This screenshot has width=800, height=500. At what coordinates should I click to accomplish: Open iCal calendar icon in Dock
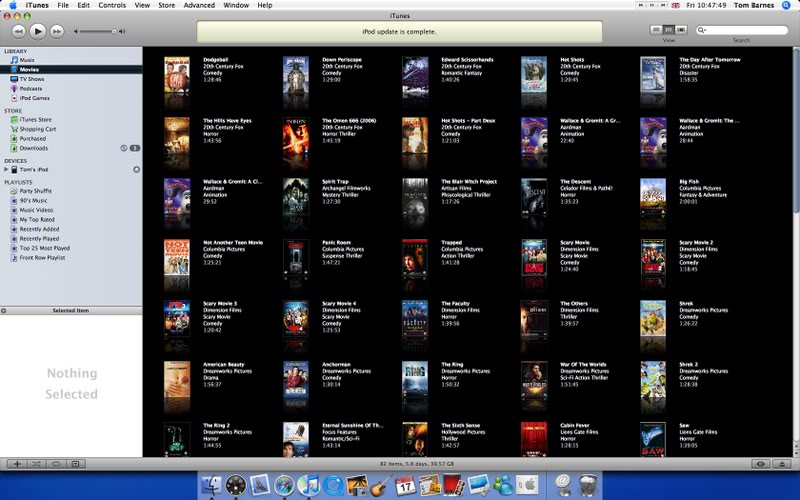tap(406, 485)
